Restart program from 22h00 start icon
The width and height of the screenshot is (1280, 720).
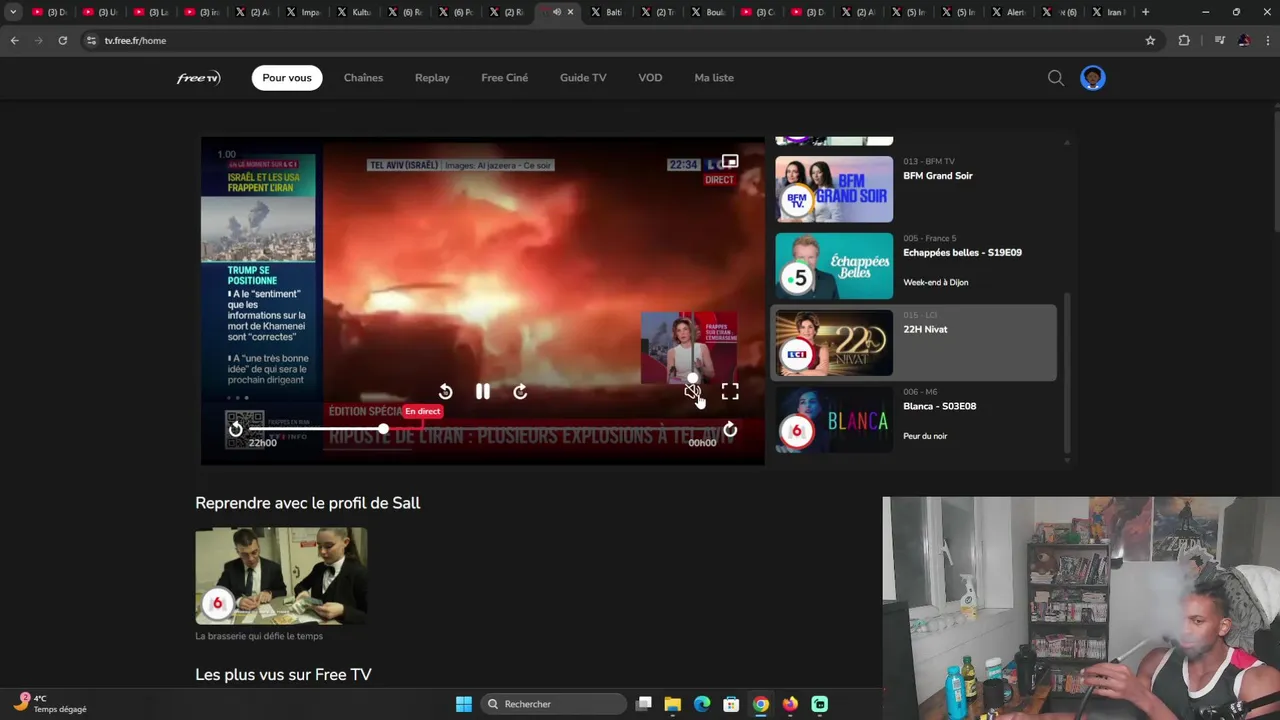click(x=236, y=430)
